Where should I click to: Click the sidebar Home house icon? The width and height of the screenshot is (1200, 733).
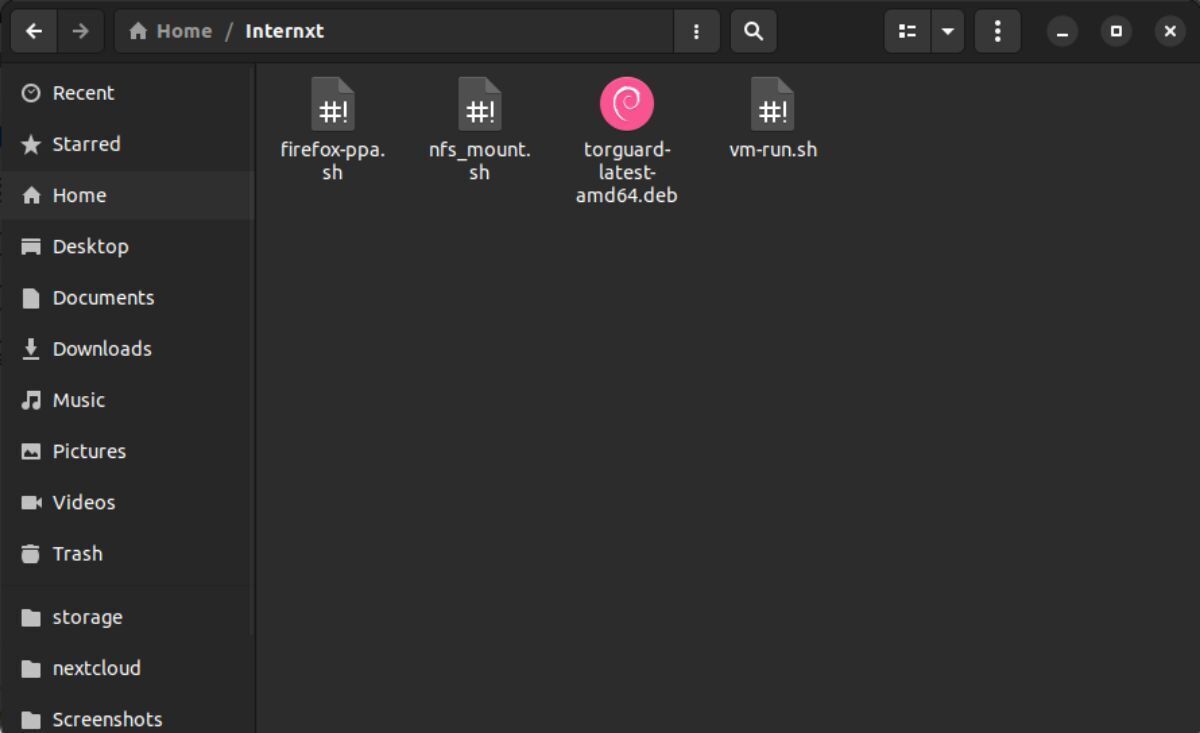(31, 195)
